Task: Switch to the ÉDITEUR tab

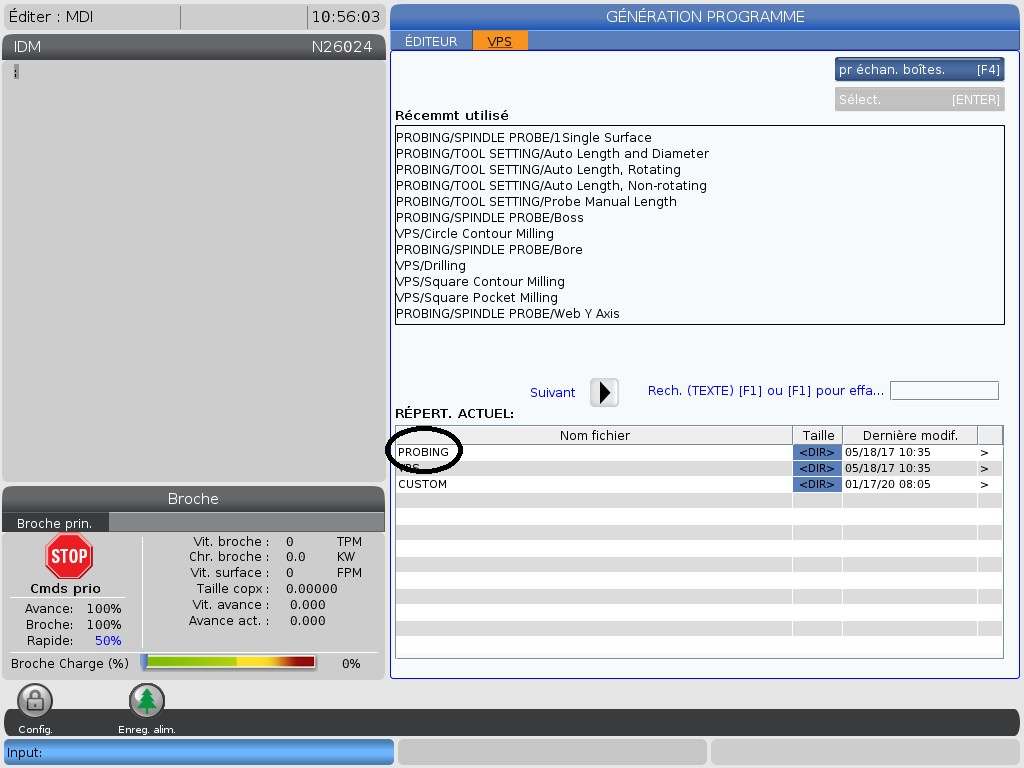Action: click(x=431, y=41)
